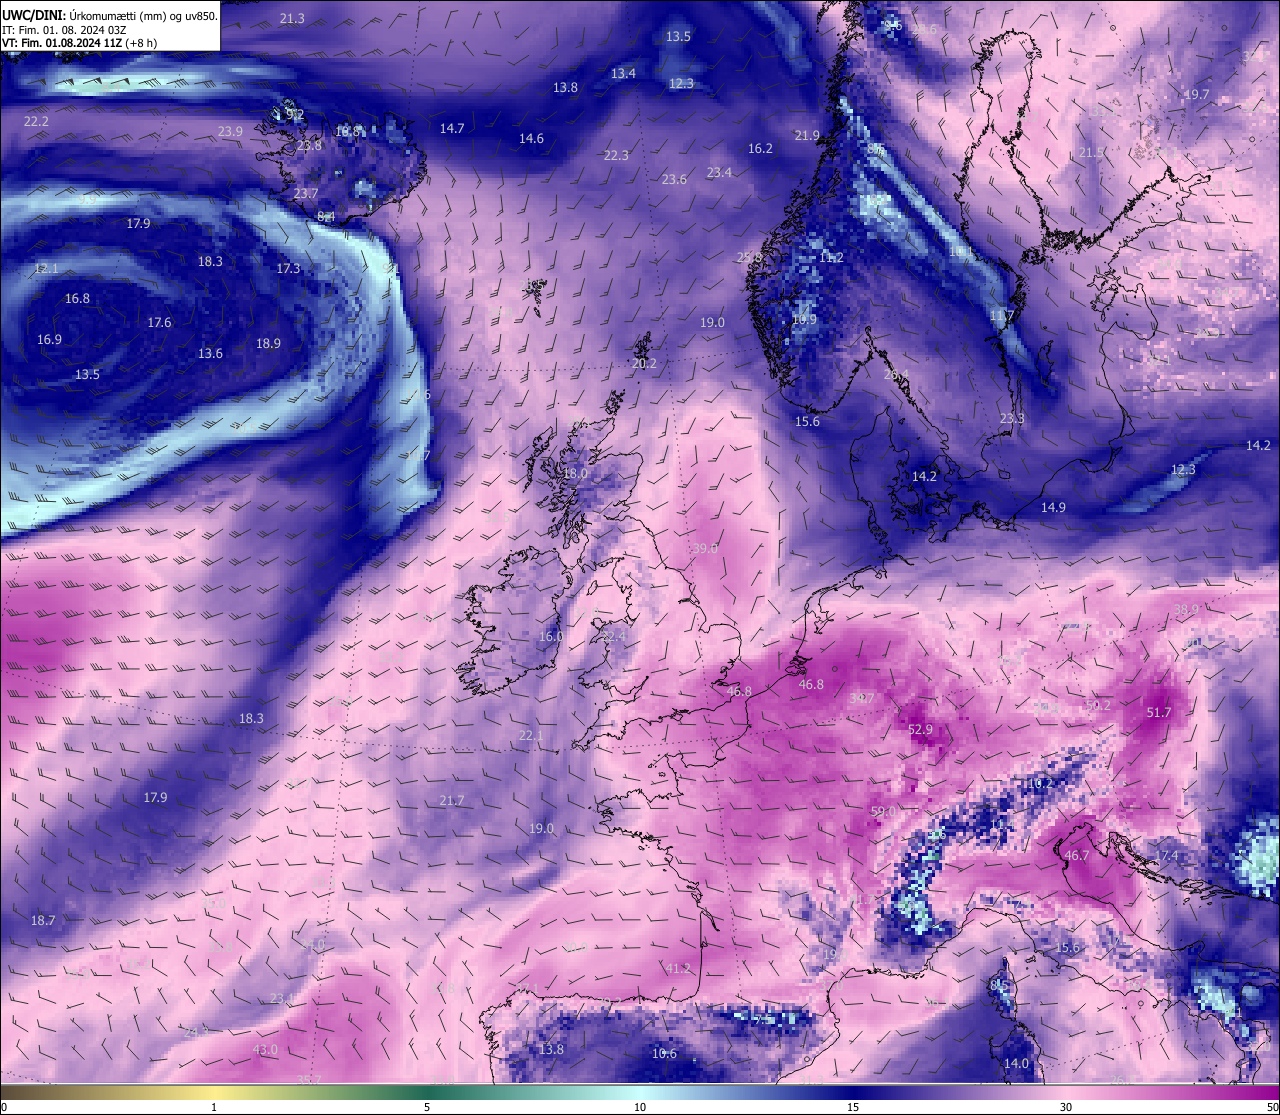Click the 16.2 value label
1280x1115 pixels.
point(760,149)
